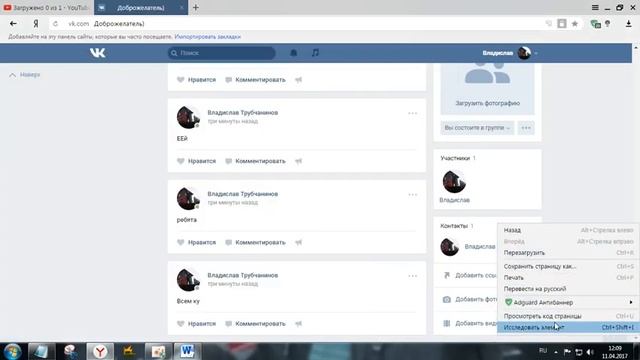Open options dots of the 'Всем ку' post
Image resolution: width=640 pixels, height=360 pixels.
pos(413,276)
